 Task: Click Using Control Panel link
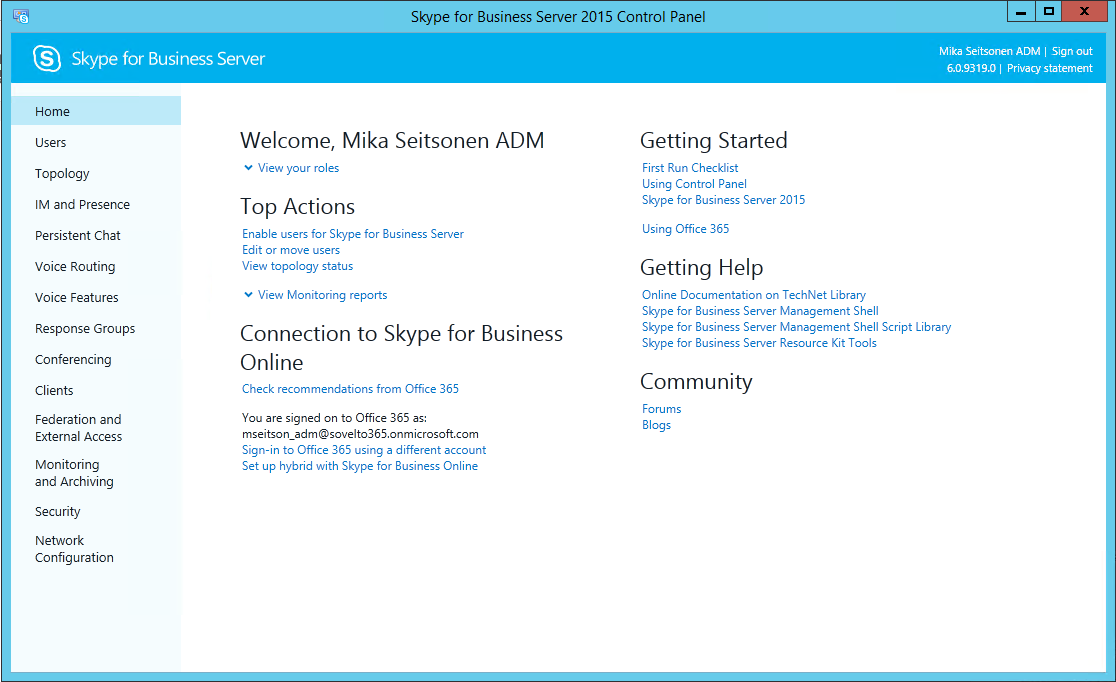coord(695,184)
